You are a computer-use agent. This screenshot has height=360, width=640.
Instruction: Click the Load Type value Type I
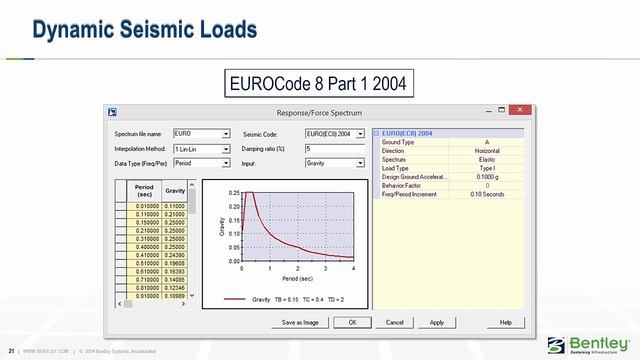tap(487, 168)
